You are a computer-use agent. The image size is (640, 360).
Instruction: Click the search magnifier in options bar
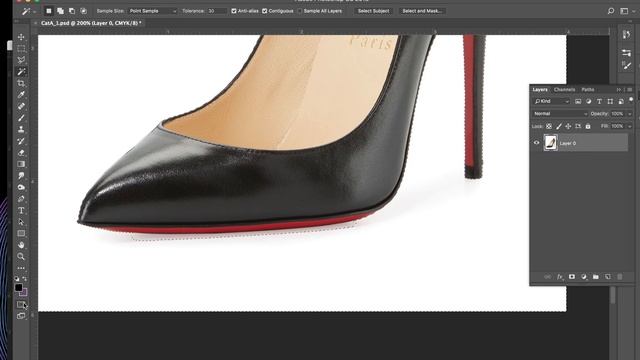pos(611,11)
